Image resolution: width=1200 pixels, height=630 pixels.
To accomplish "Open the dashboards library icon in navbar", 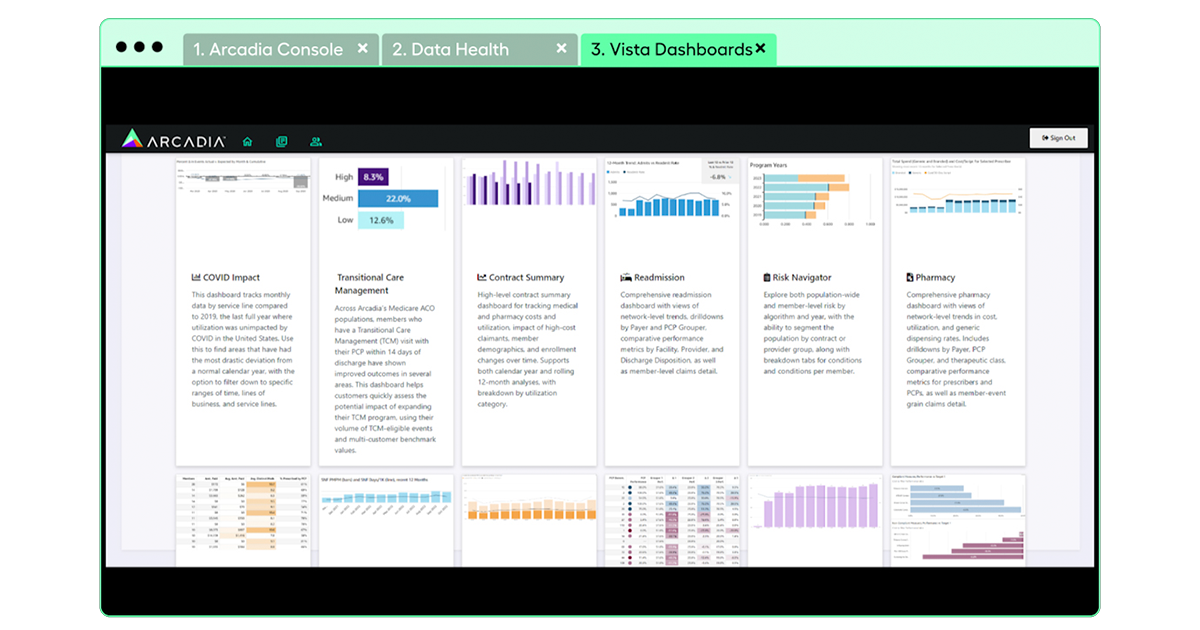I will pyautogui.click(x=282, y=142).
